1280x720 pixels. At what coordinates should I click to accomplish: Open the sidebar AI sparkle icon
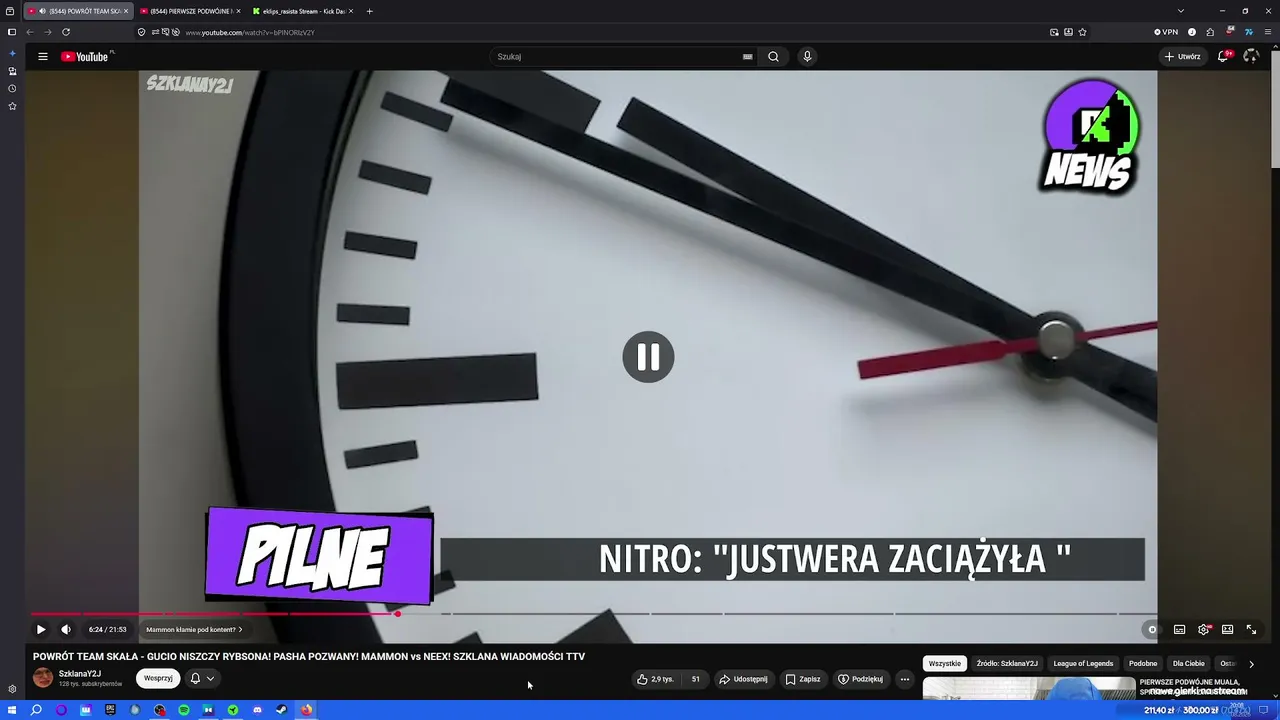coord(12,53)
